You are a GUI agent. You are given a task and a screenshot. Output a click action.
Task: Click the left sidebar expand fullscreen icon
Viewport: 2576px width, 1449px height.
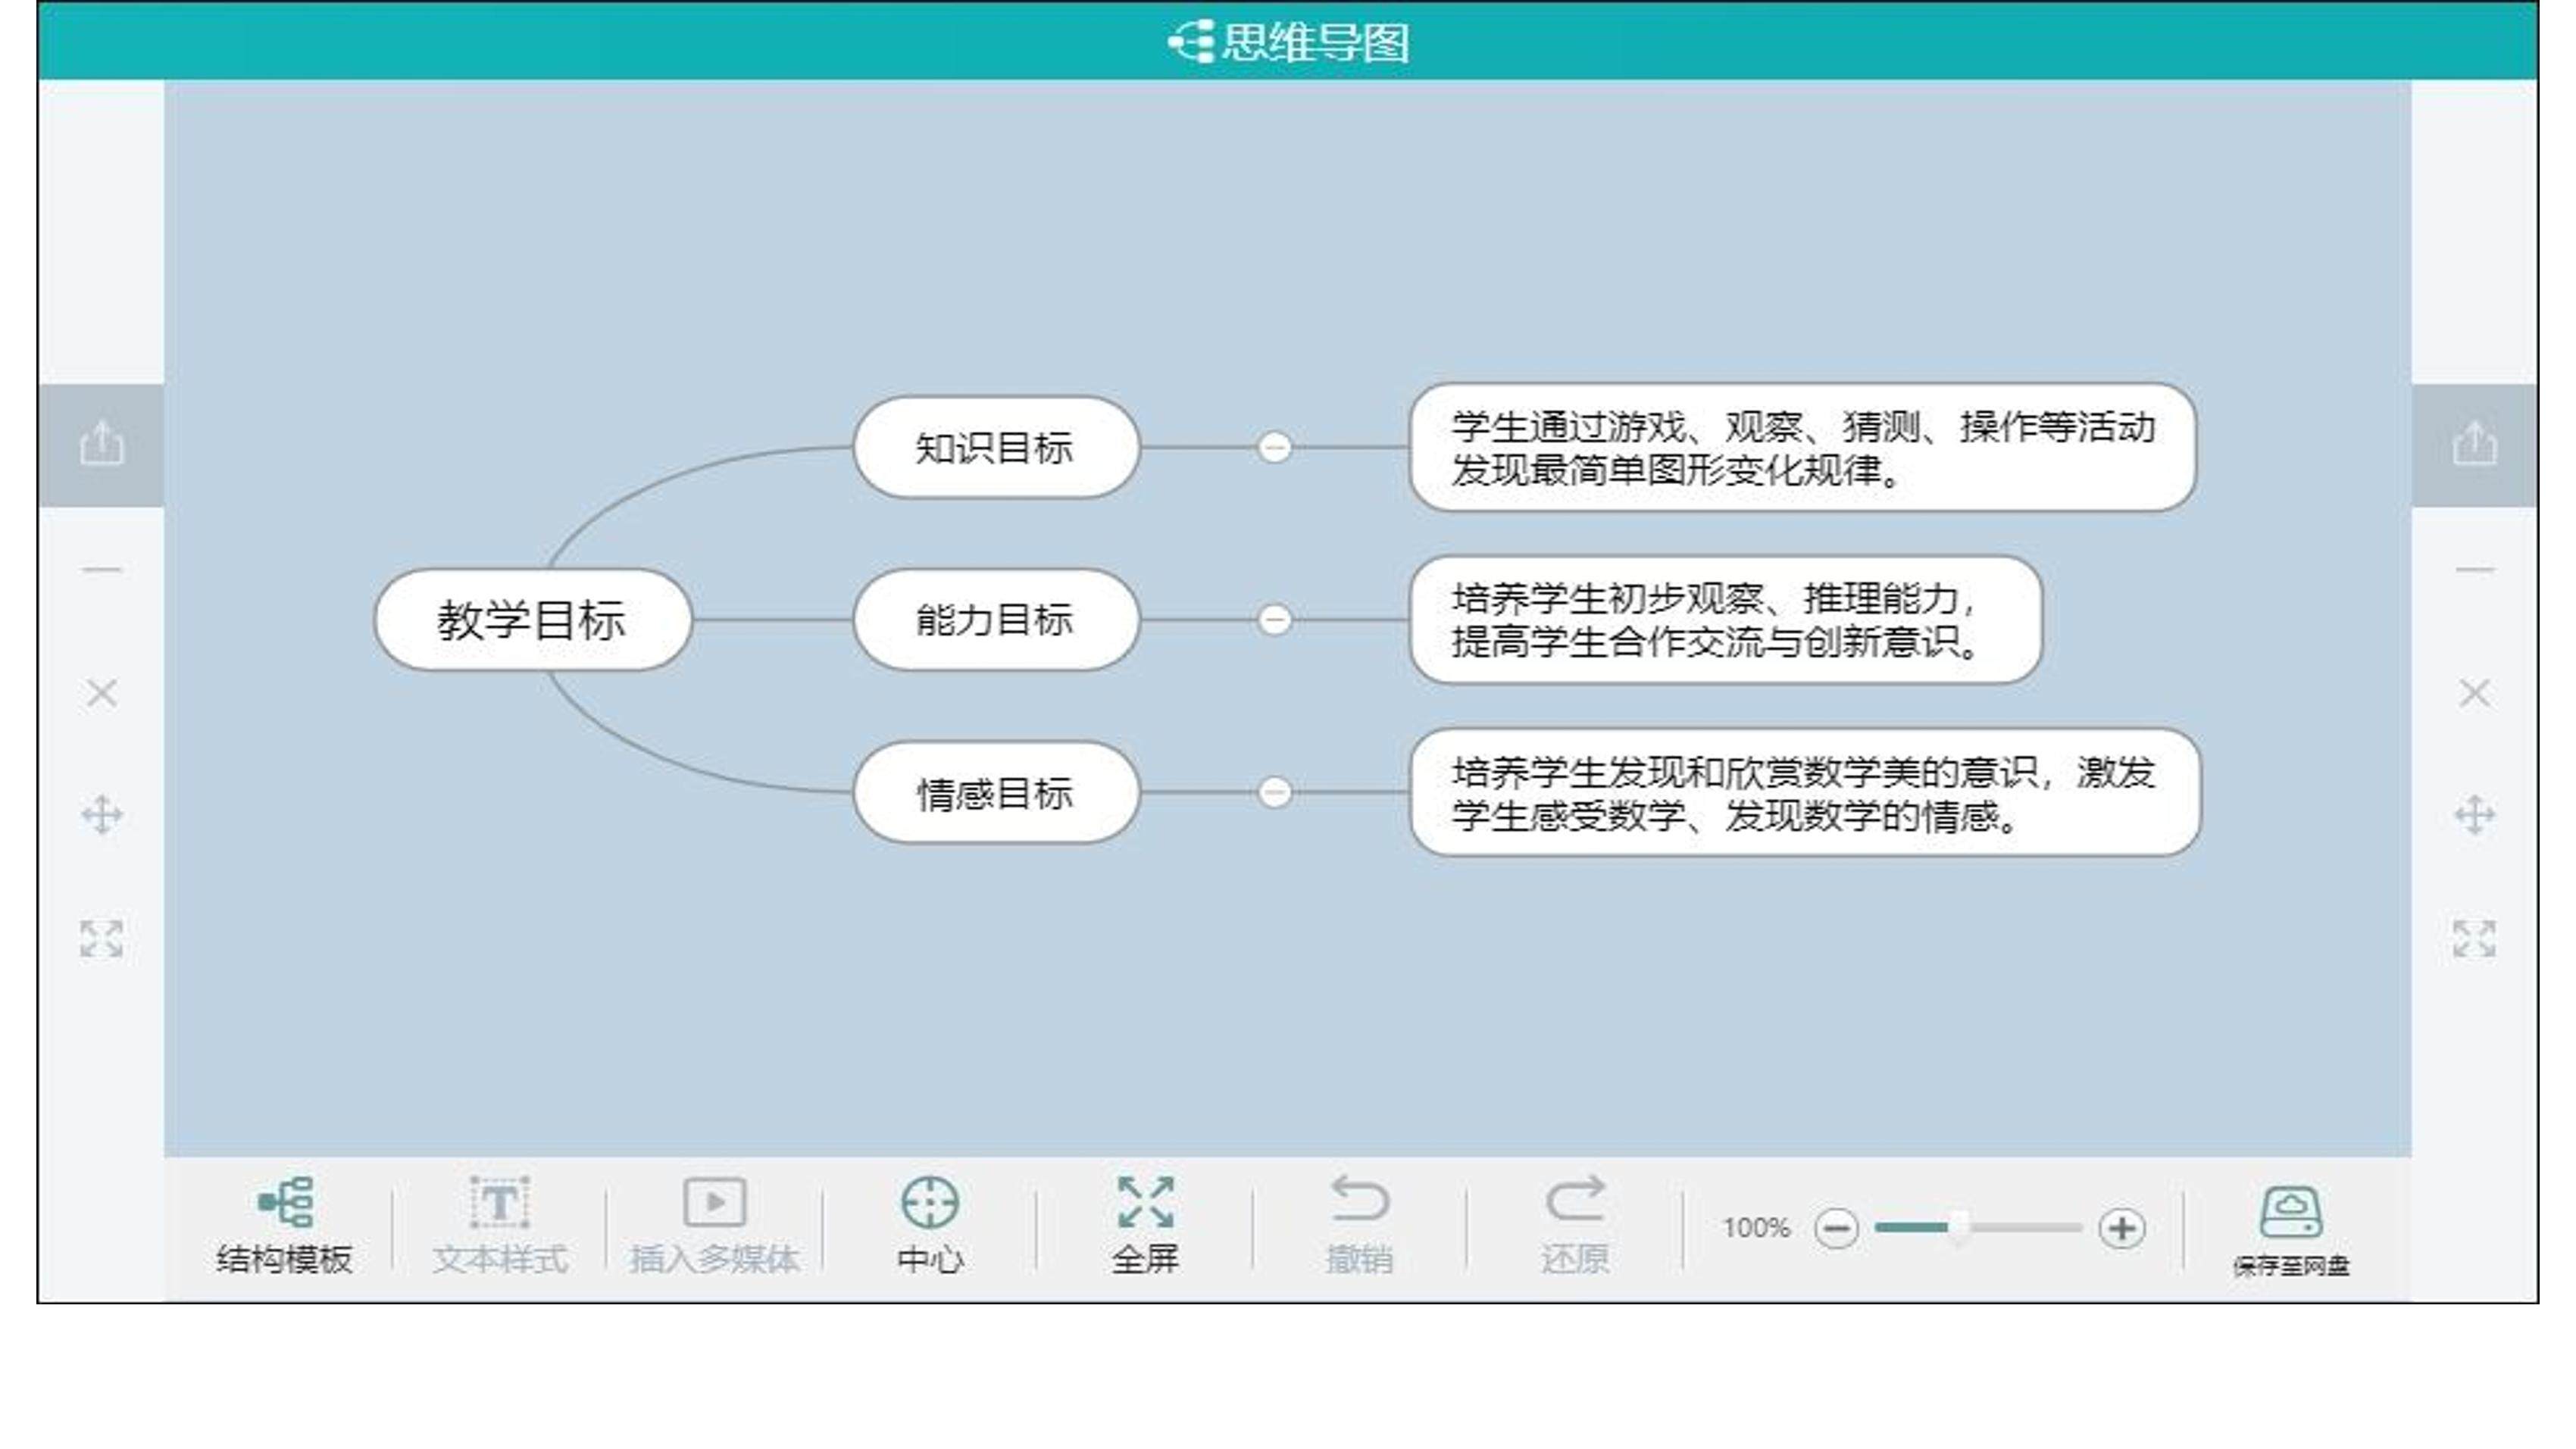(x=102, y=939)
